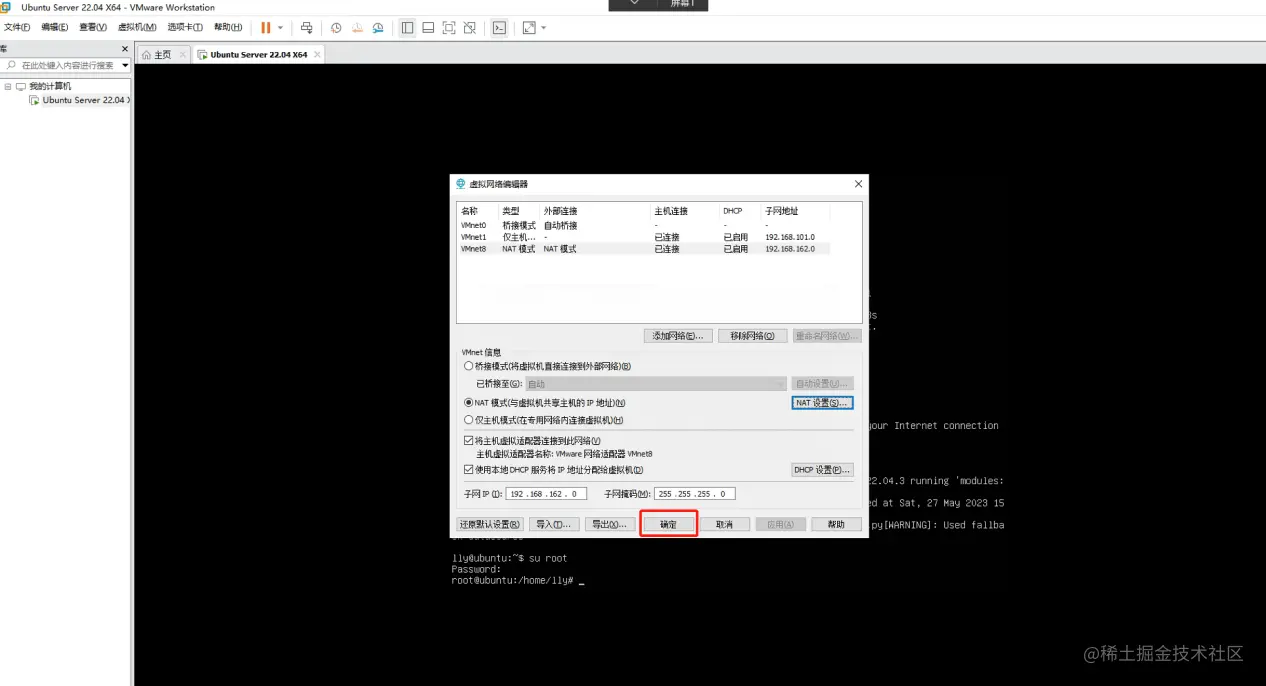
Task: Click the 子网 IP address field
Action: click(x=546, y=494)
